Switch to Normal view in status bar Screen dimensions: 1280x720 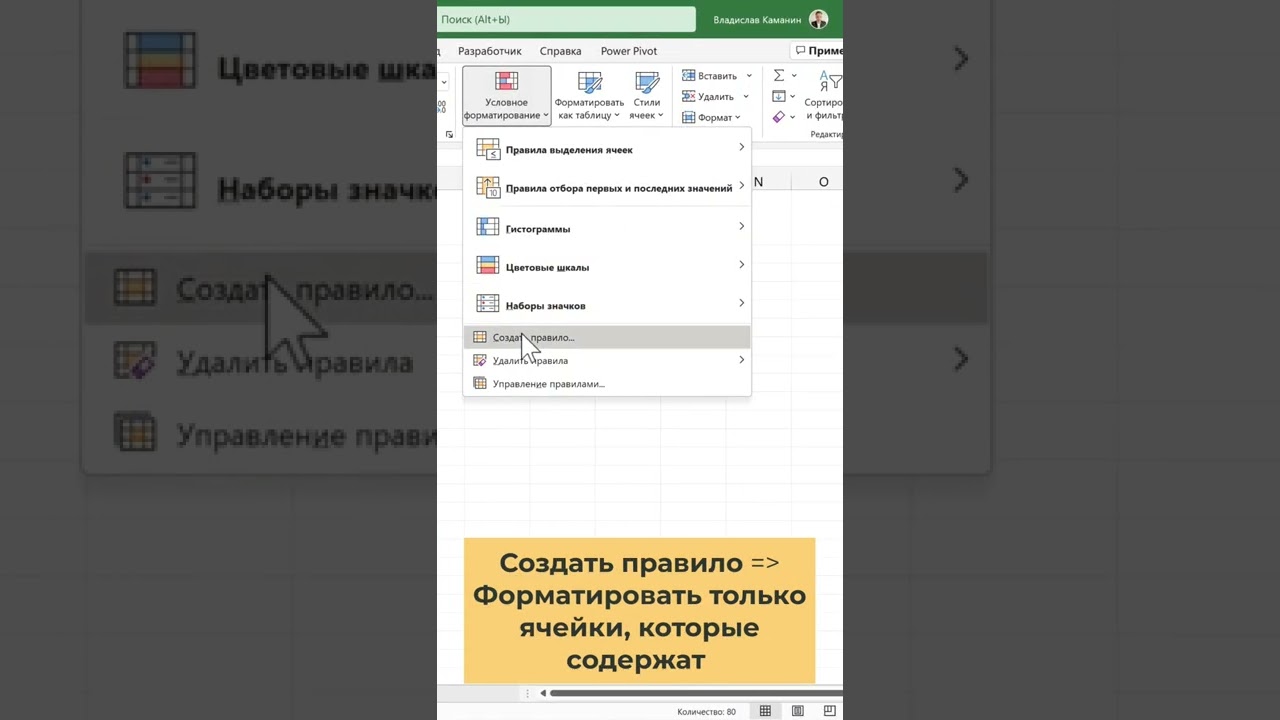pos(765,711)
